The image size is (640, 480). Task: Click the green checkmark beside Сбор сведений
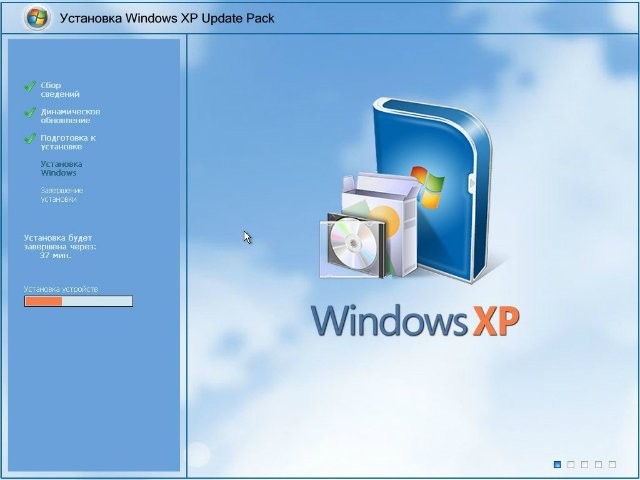30,86
